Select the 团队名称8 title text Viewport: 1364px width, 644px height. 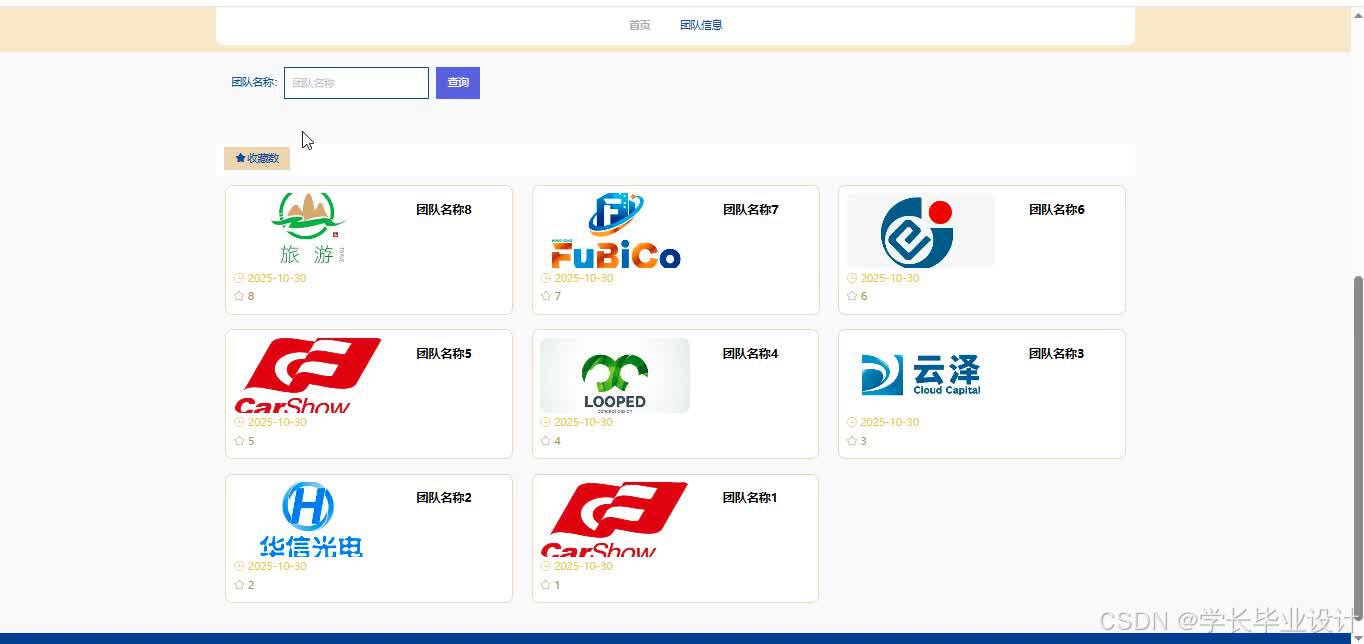click(x=444, y=210)
